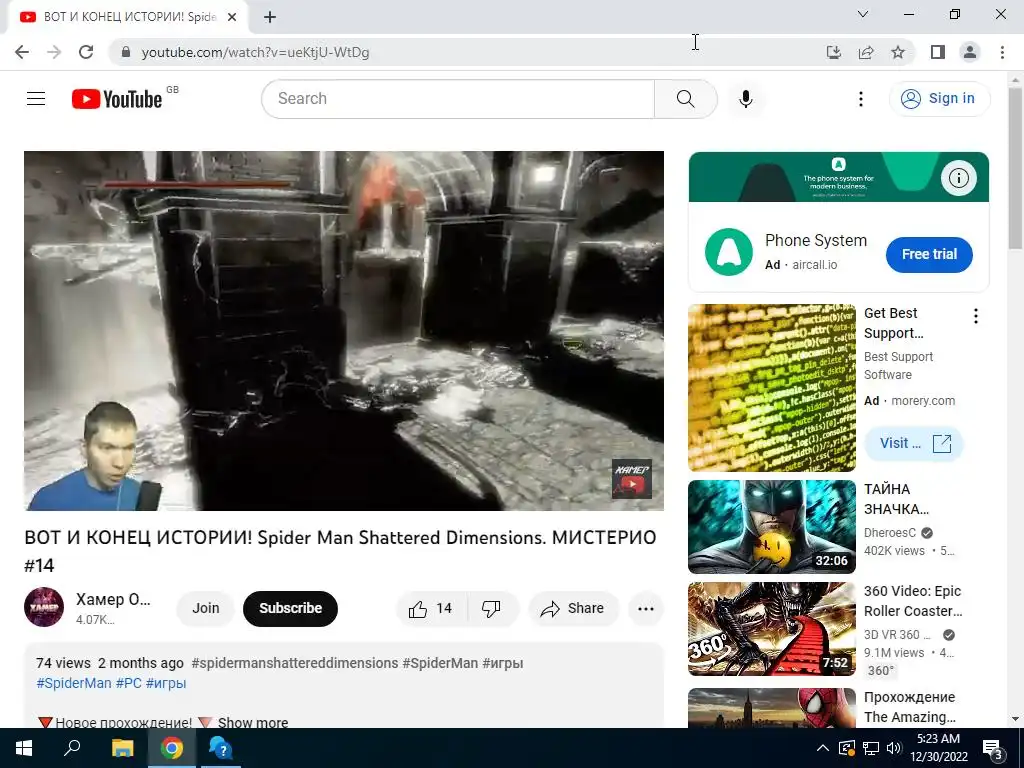Click the DheroesC channel name
Image resolution: width=1024 pixels, height=768 pixels.
[889, 533]
